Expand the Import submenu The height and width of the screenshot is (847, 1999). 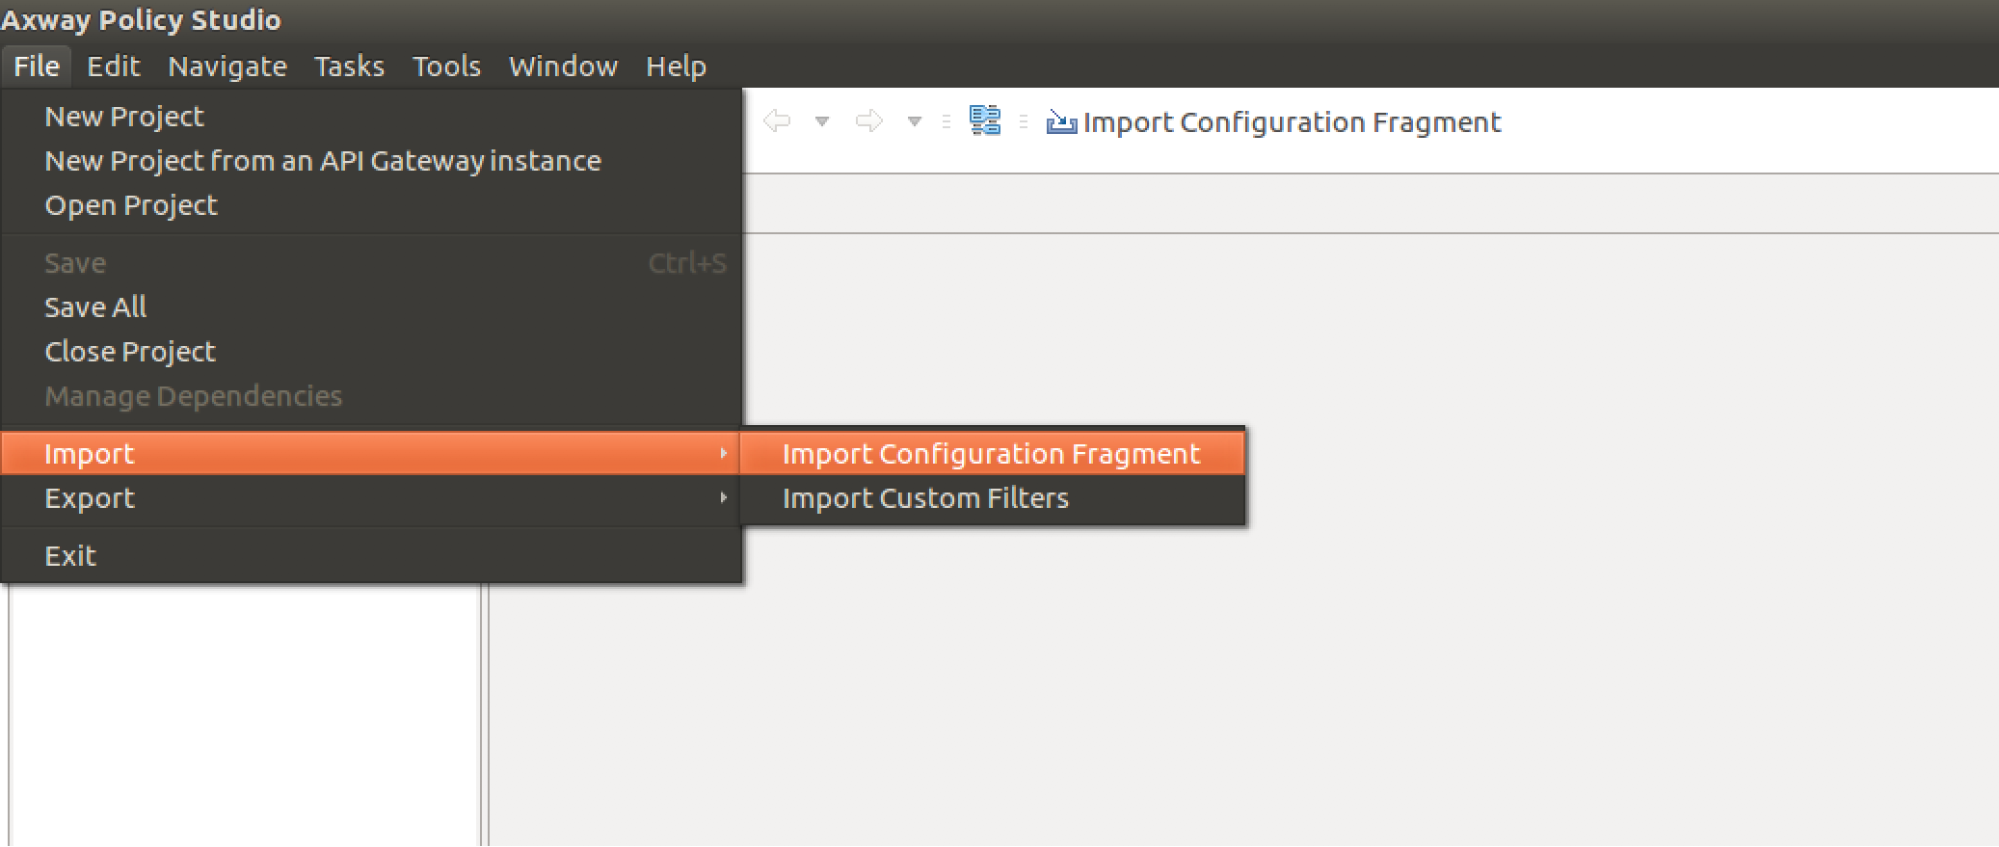pyautogui.click(x=371, y=454)
